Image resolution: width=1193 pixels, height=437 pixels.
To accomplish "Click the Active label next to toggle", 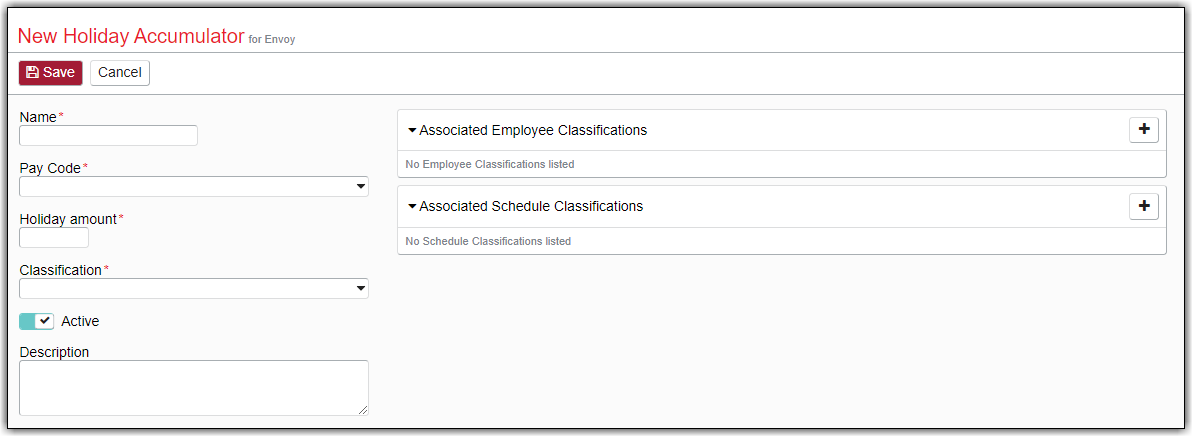I will point(80,321).
